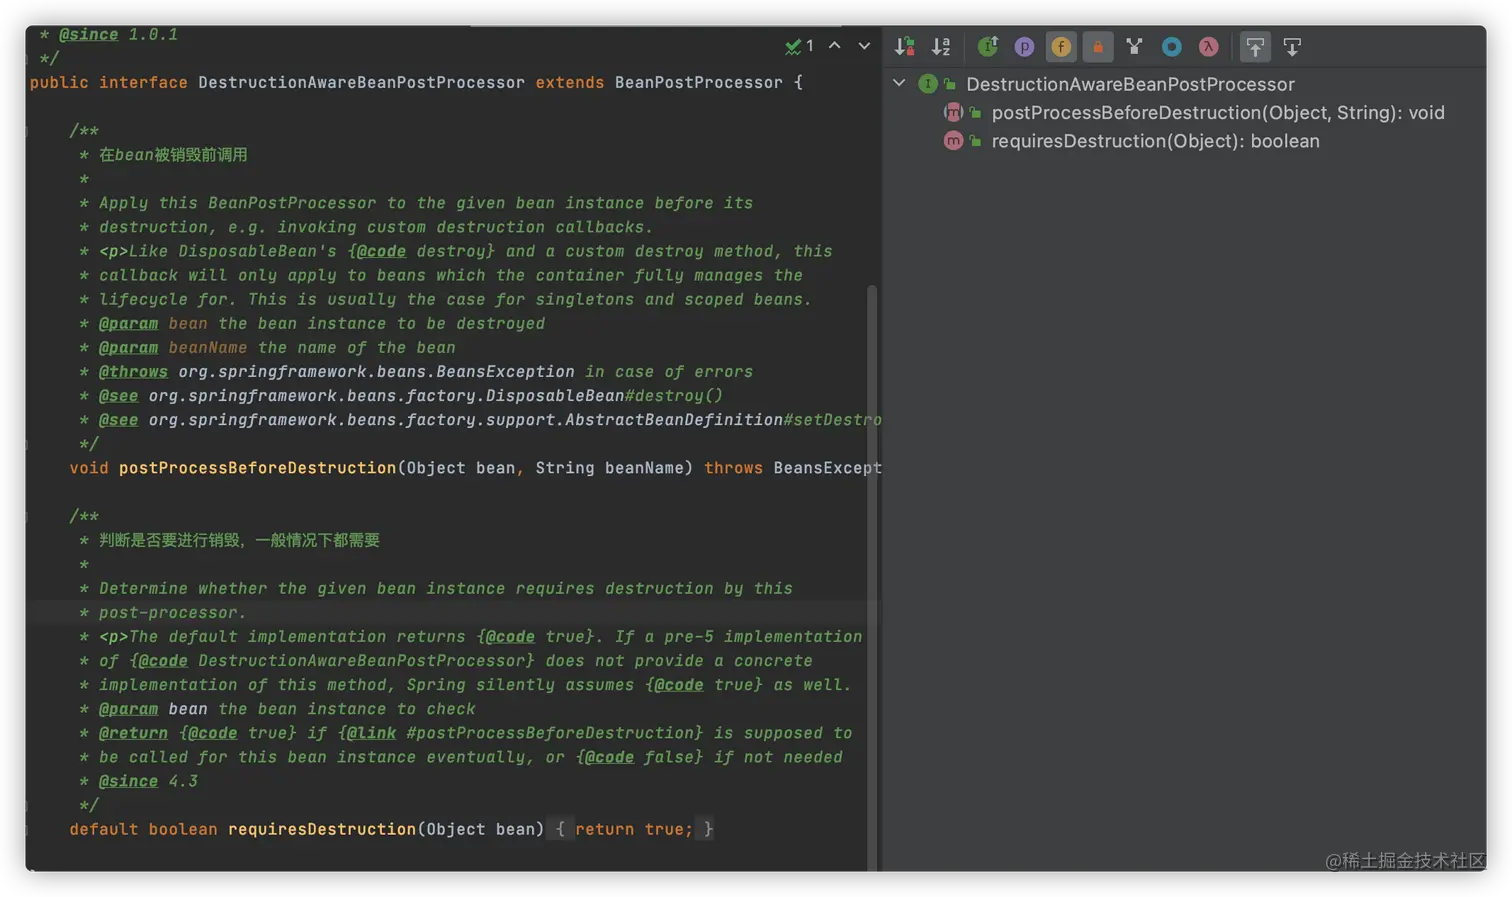The width and height of the screenshot is (1512, 897).
Task: Toggle Sort by Visibility in Structure toolbar
Action: [905, 47]
